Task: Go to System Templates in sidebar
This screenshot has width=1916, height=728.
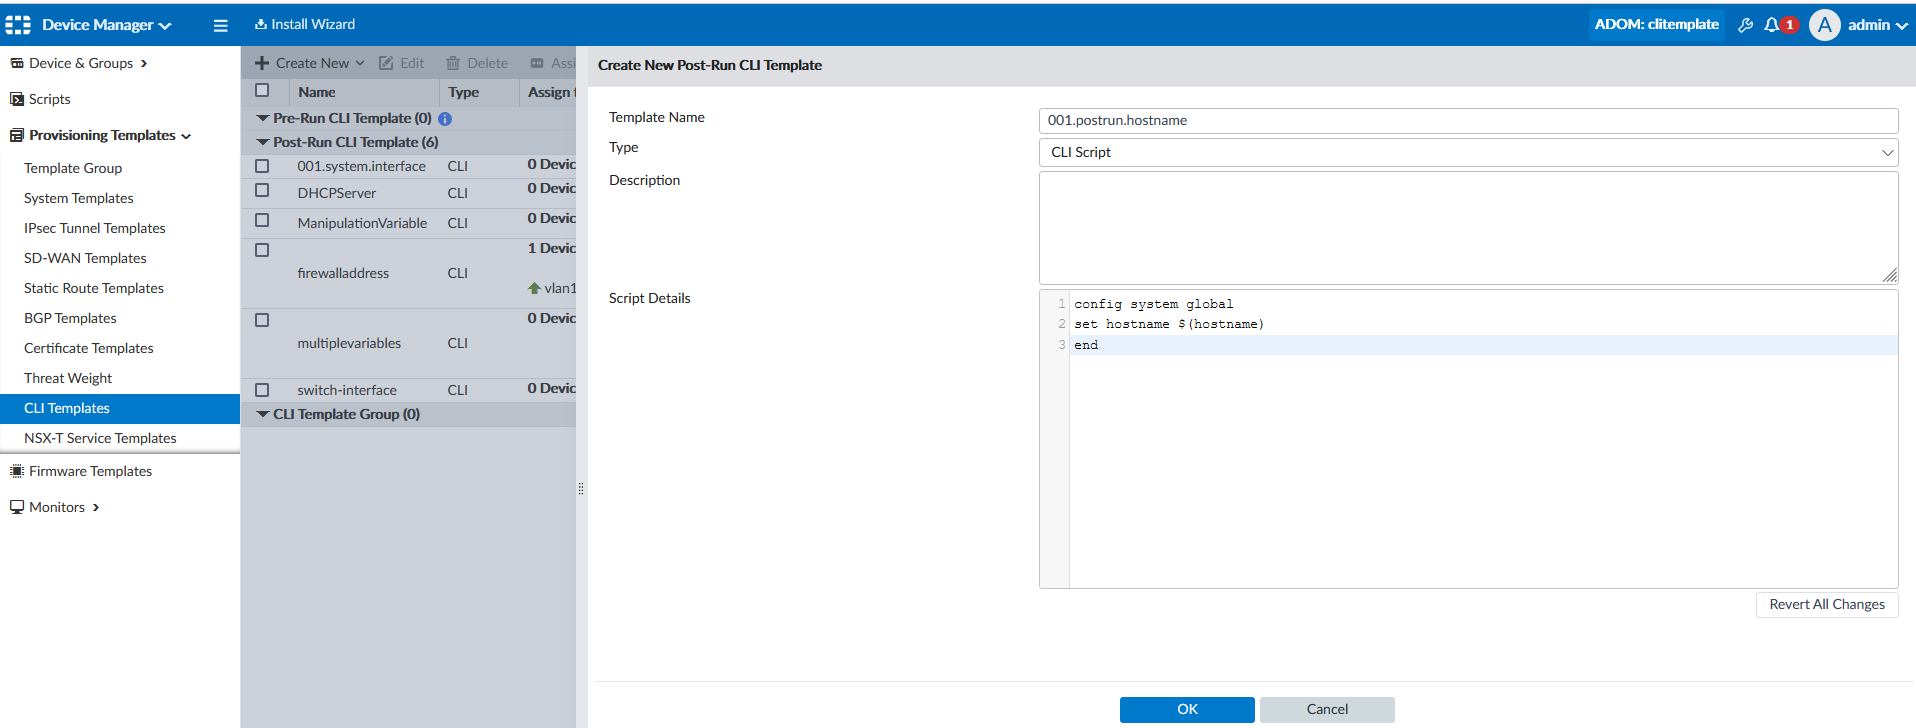Action: (78, 198)
